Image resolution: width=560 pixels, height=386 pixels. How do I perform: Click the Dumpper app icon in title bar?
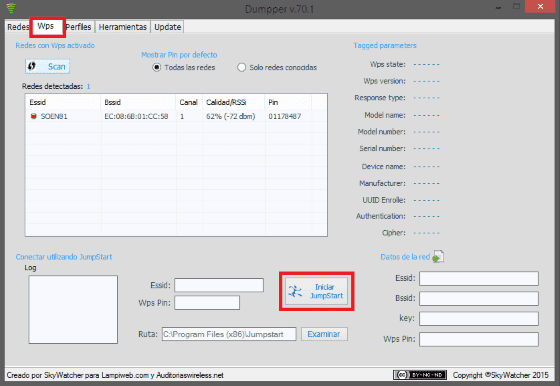[x=11, y=7]
